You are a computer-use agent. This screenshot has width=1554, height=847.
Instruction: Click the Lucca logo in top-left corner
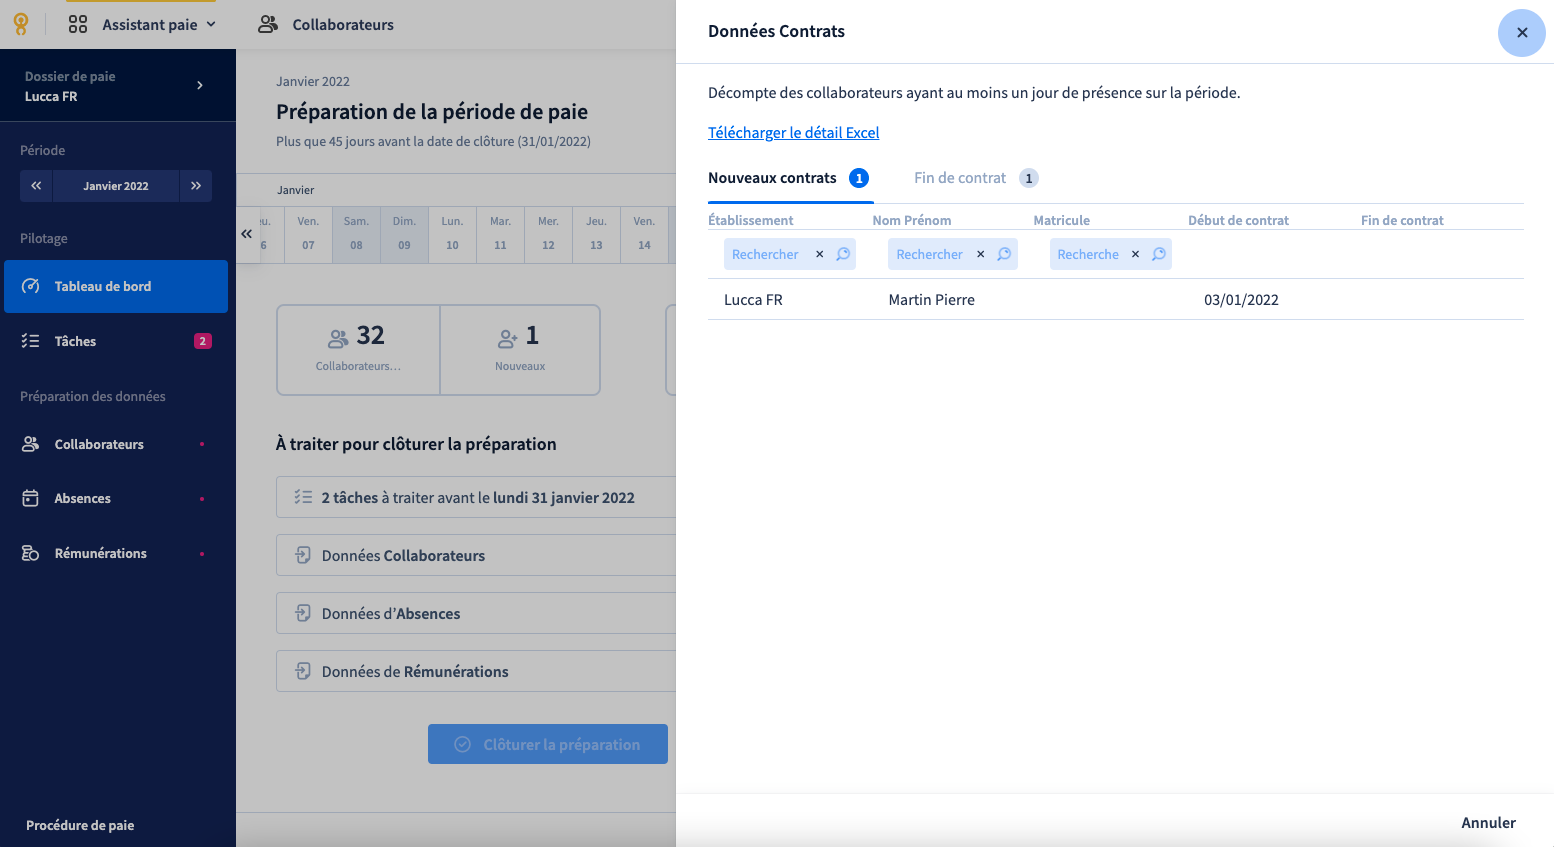20,24
